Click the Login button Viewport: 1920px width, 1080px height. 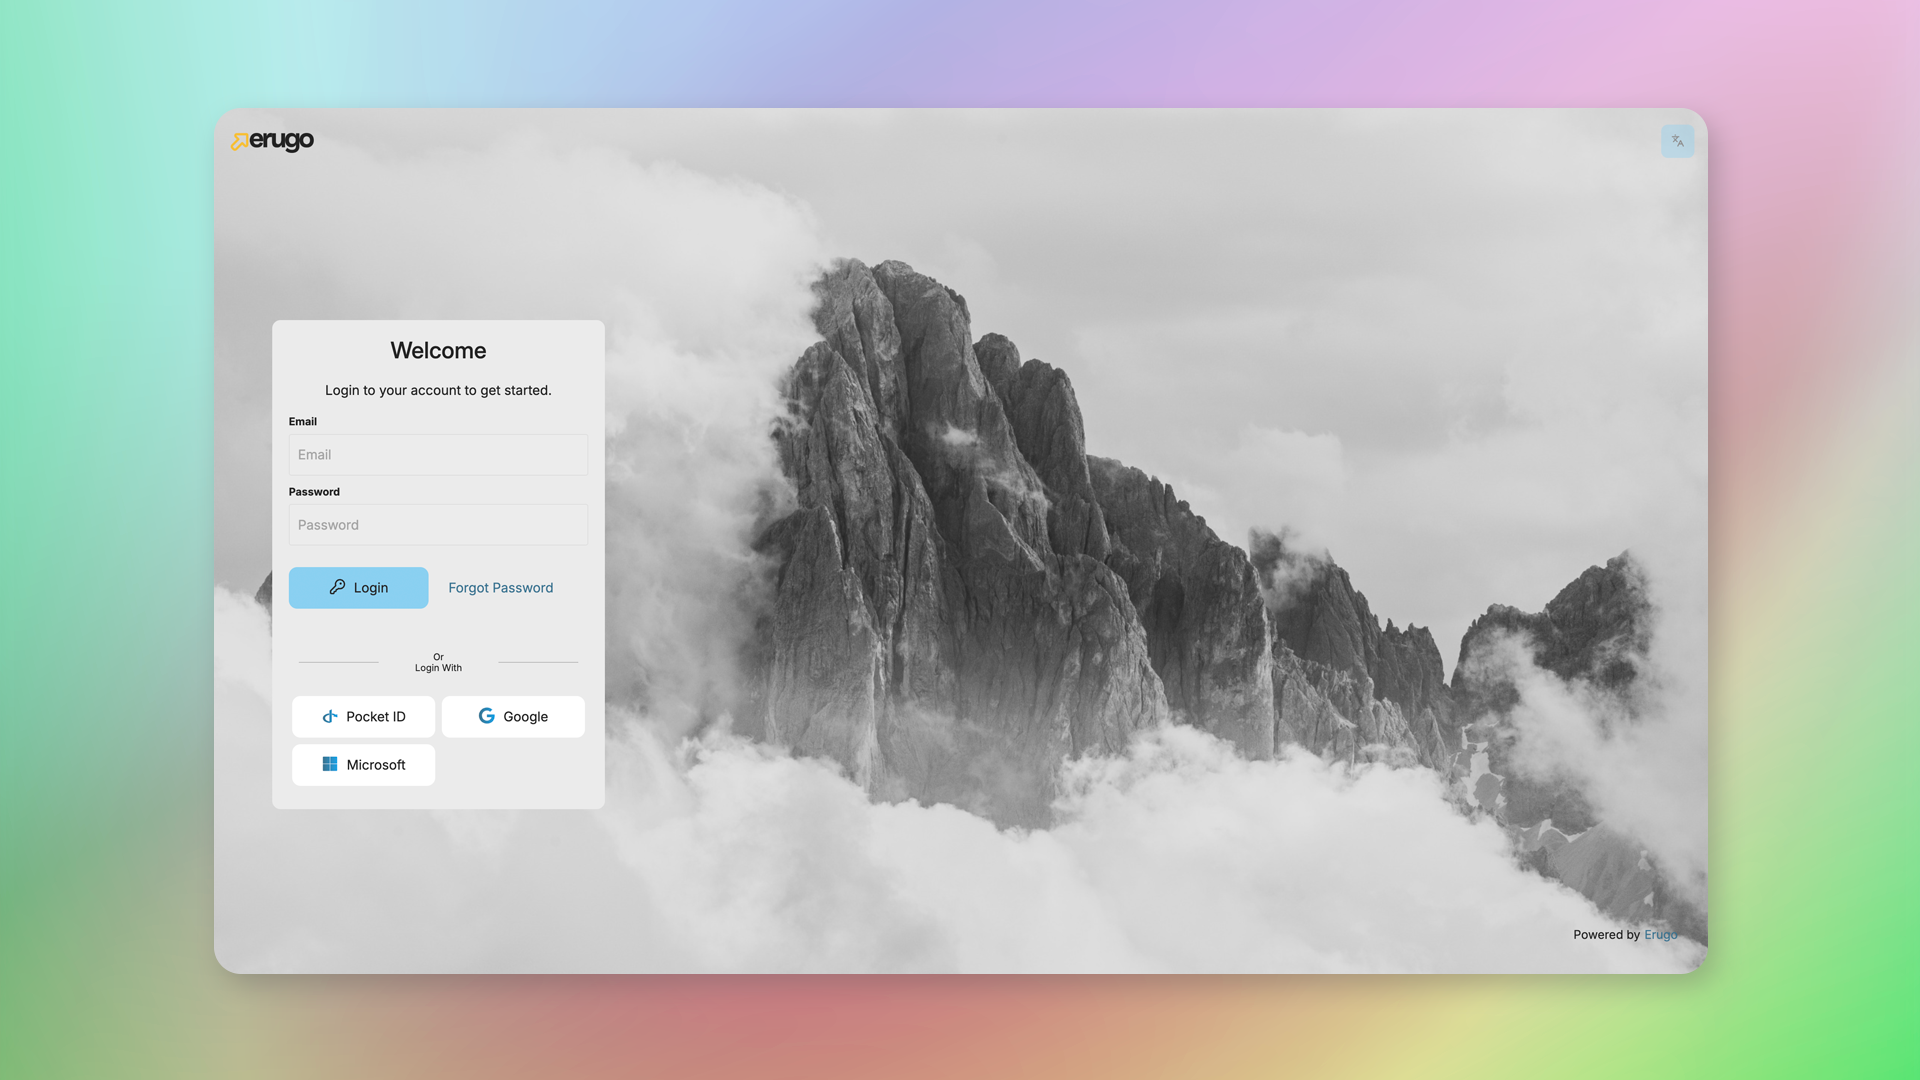(358, 588)
